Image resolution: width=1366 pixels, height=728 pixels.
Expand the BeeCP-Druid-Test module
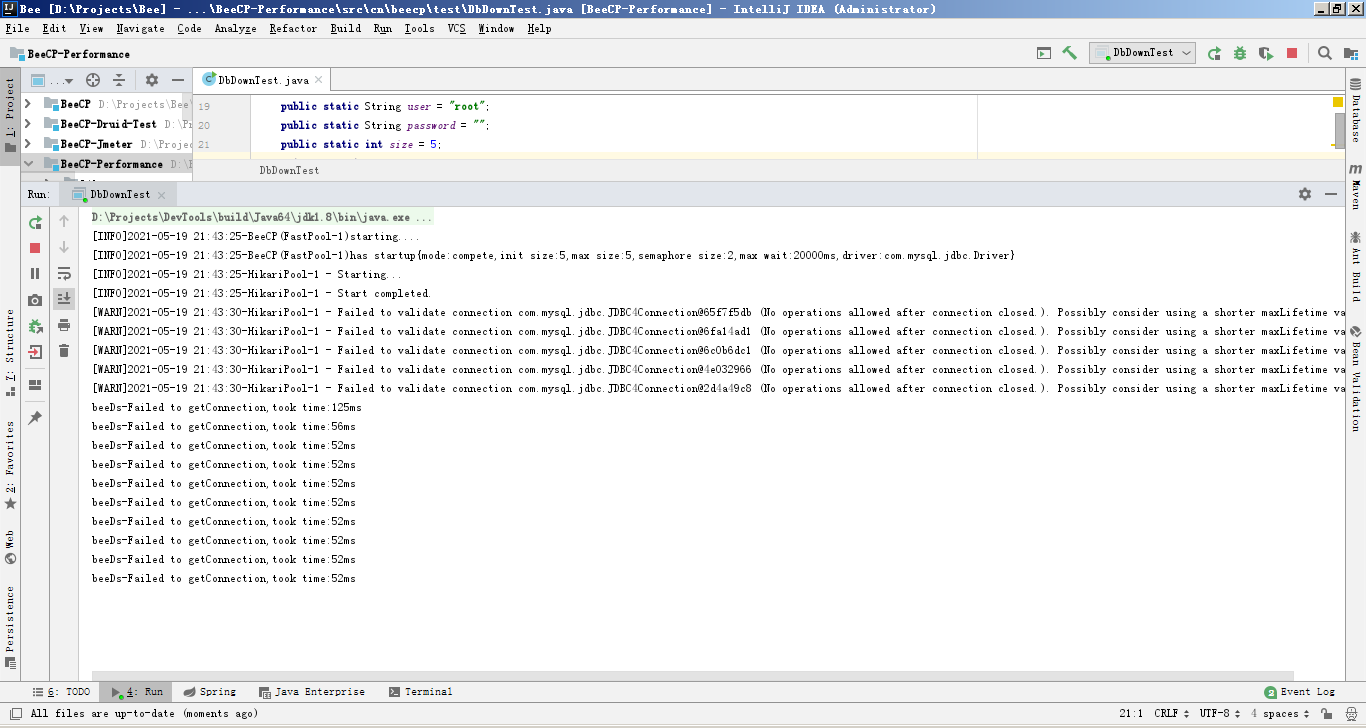coord(28,124)
